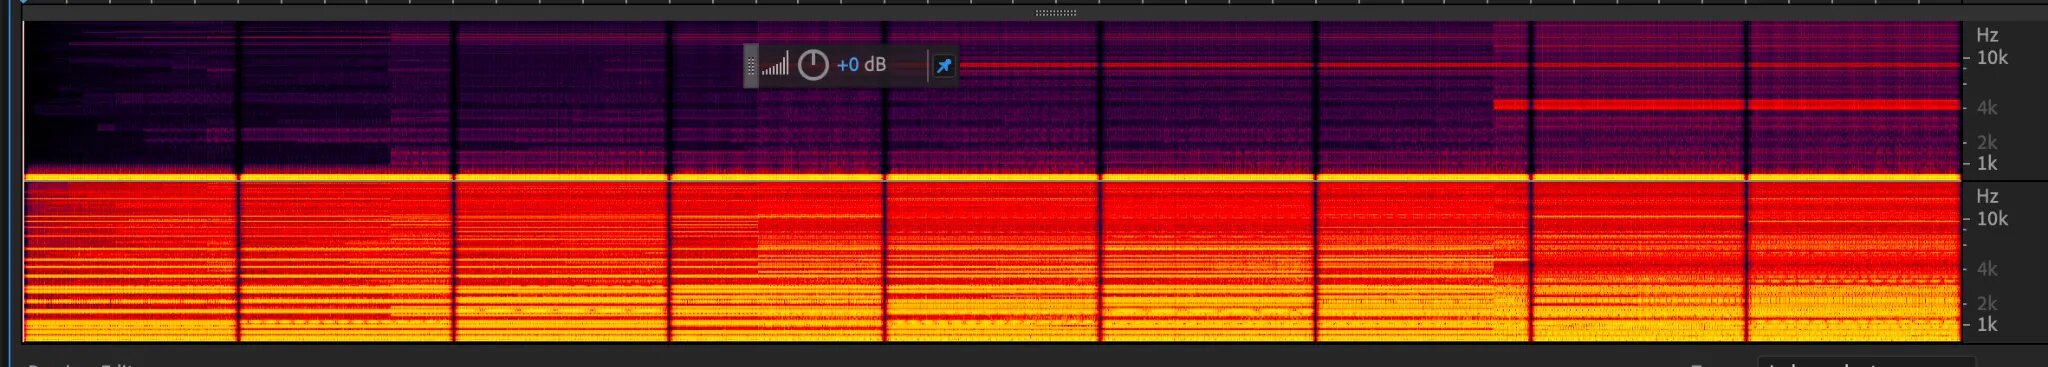Grab the dotted grip handle of the HUD

[751, 66]
